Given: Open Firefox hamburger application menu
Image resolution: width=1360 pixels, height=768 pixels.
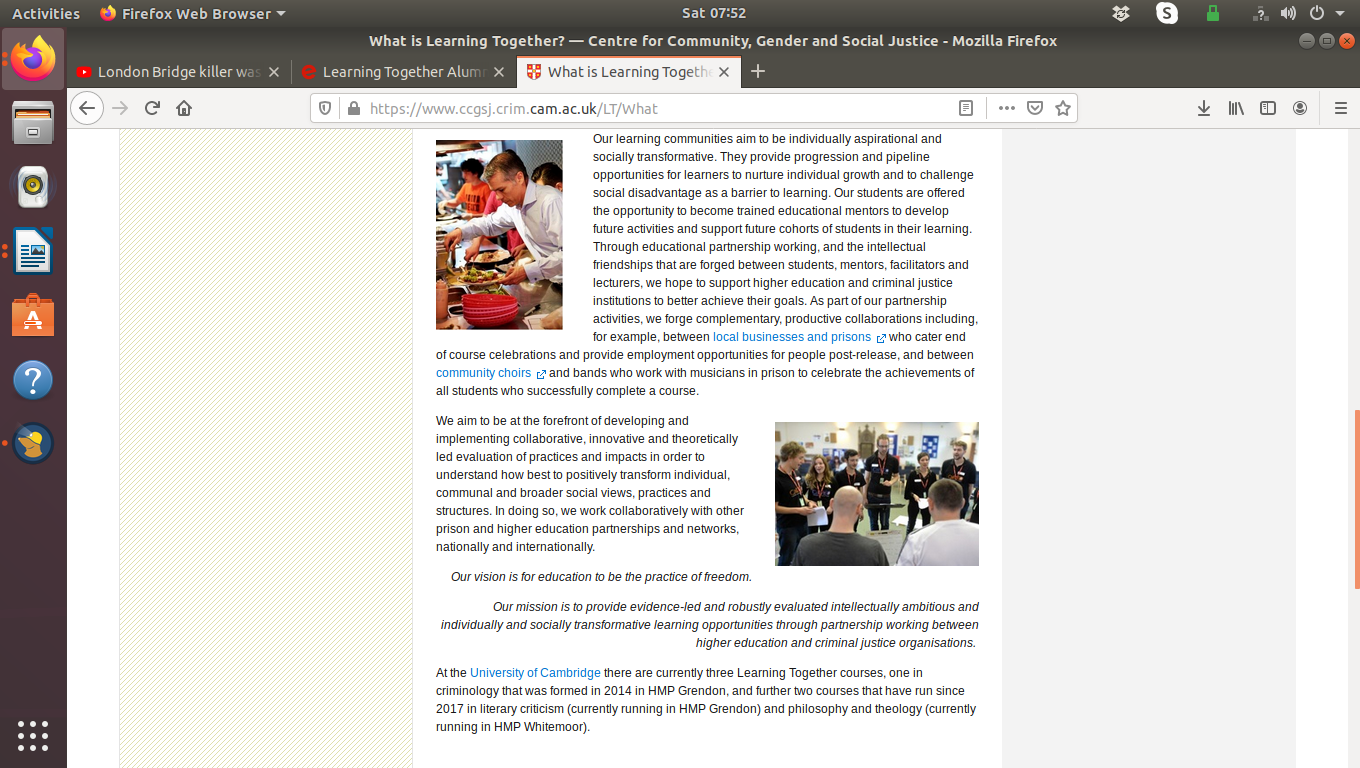Looking at the screenshot, I should (x=1341, y=108).
